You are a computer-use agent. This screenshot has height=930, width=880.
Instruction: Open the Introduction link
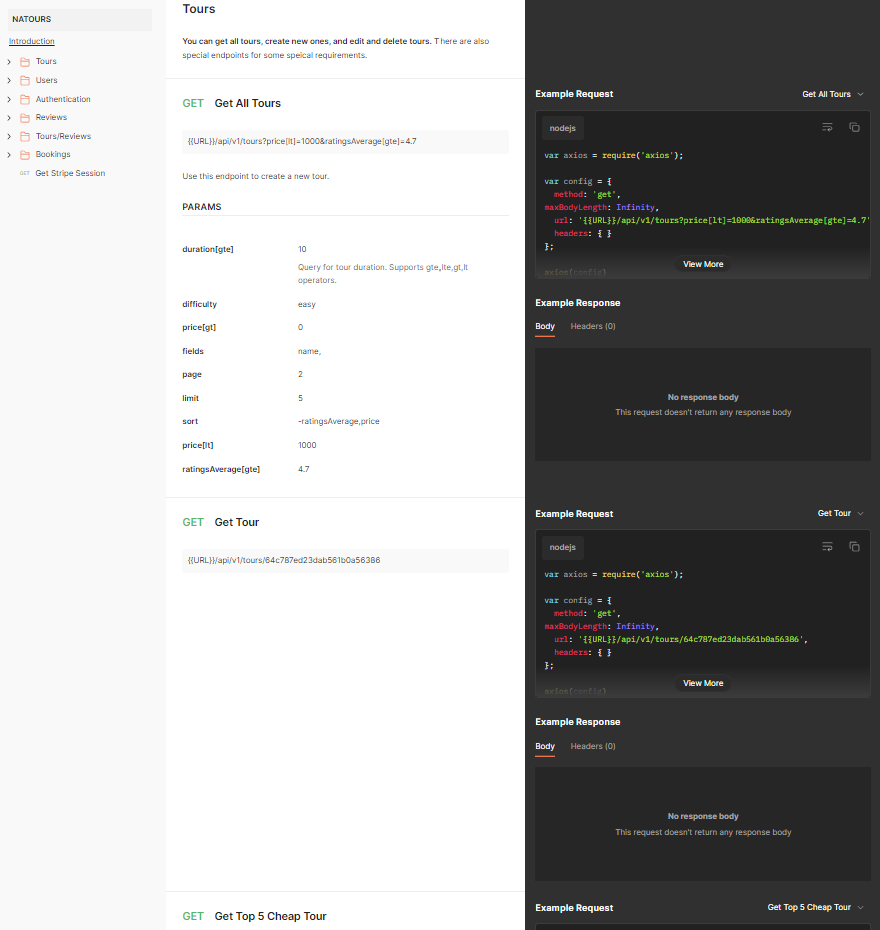30,41
